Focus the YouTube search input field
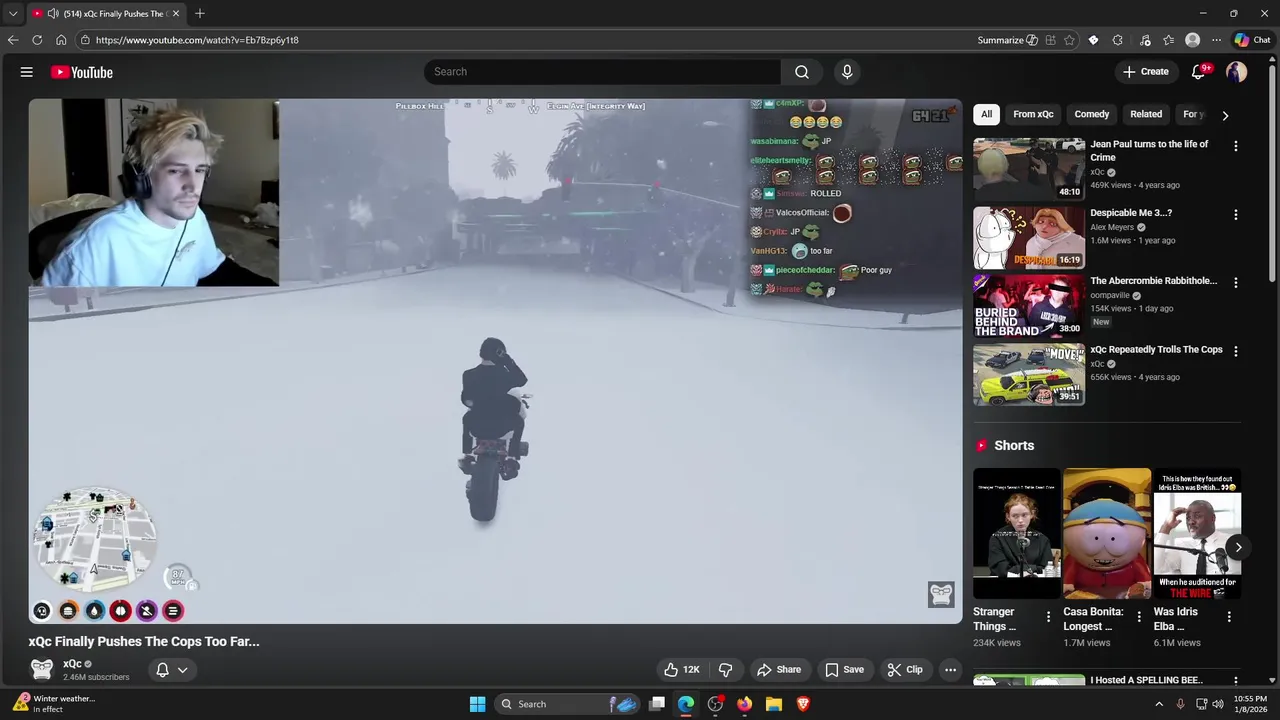1280x720 pixels. pos(603,72)
